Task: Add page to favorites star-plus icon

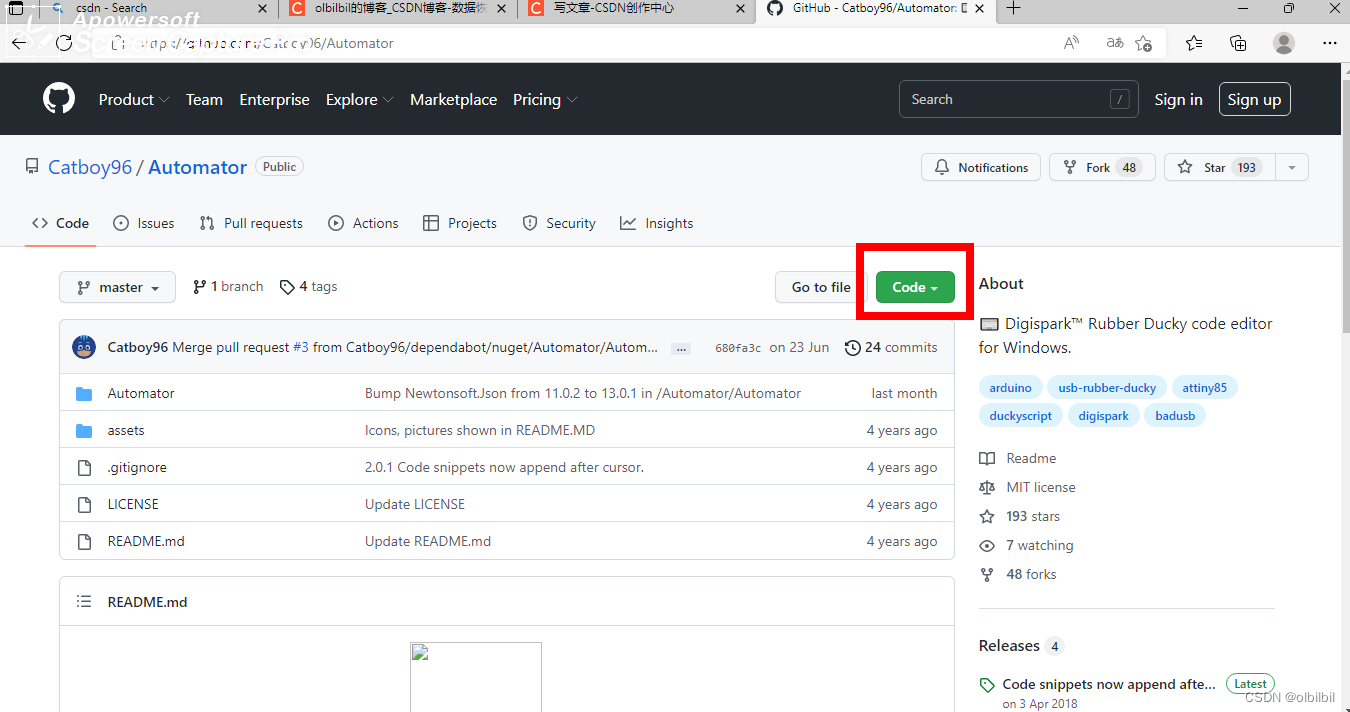Action: 1143,43
